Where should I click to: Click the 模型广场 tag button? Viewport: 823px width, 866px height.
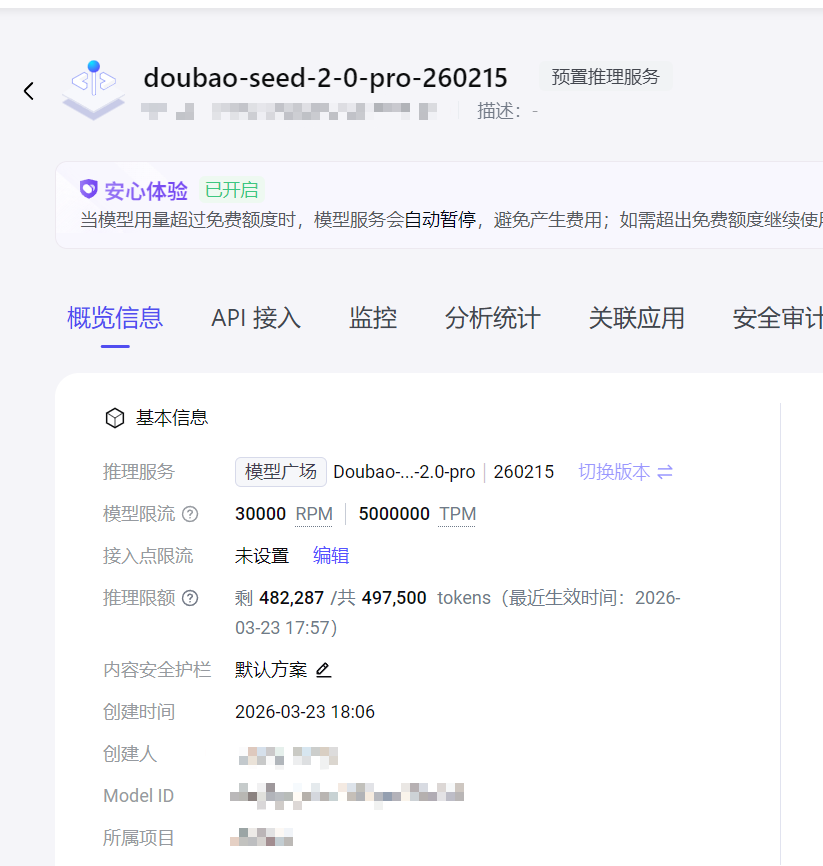tap(281, 472)
